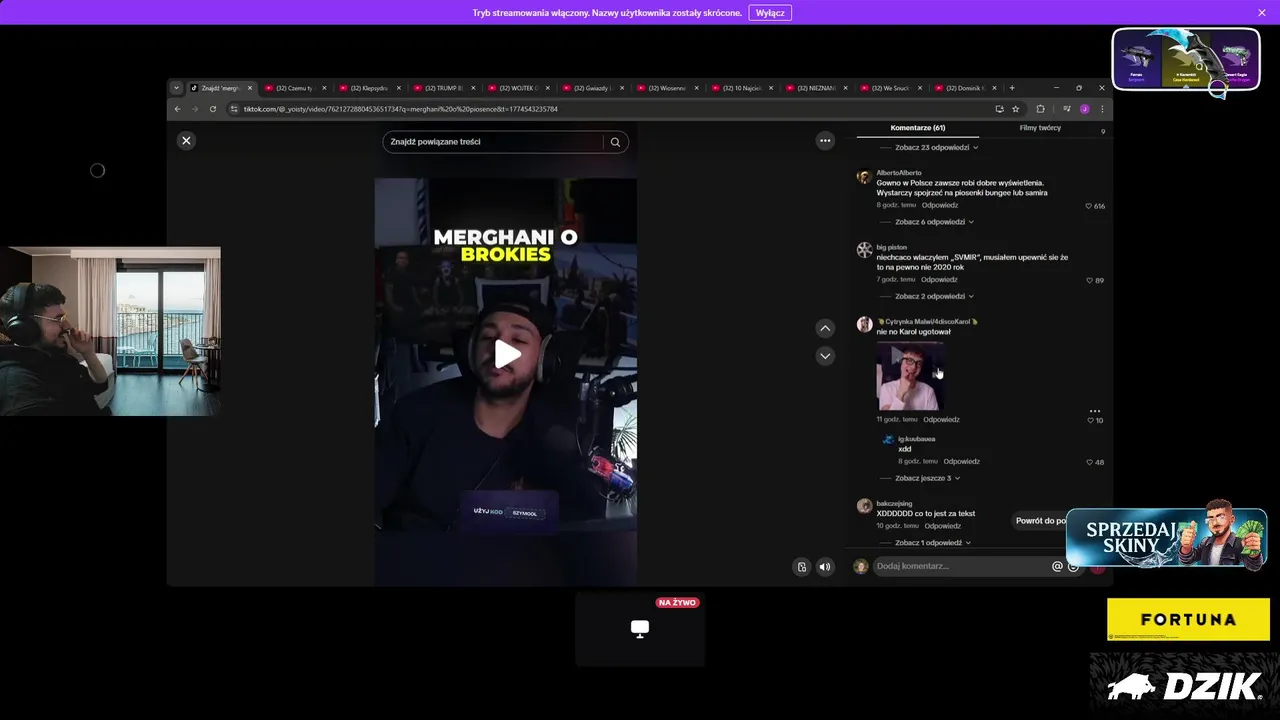Reply to Cytrynka's comment via Odpowiedz

(x=941, y=420)
